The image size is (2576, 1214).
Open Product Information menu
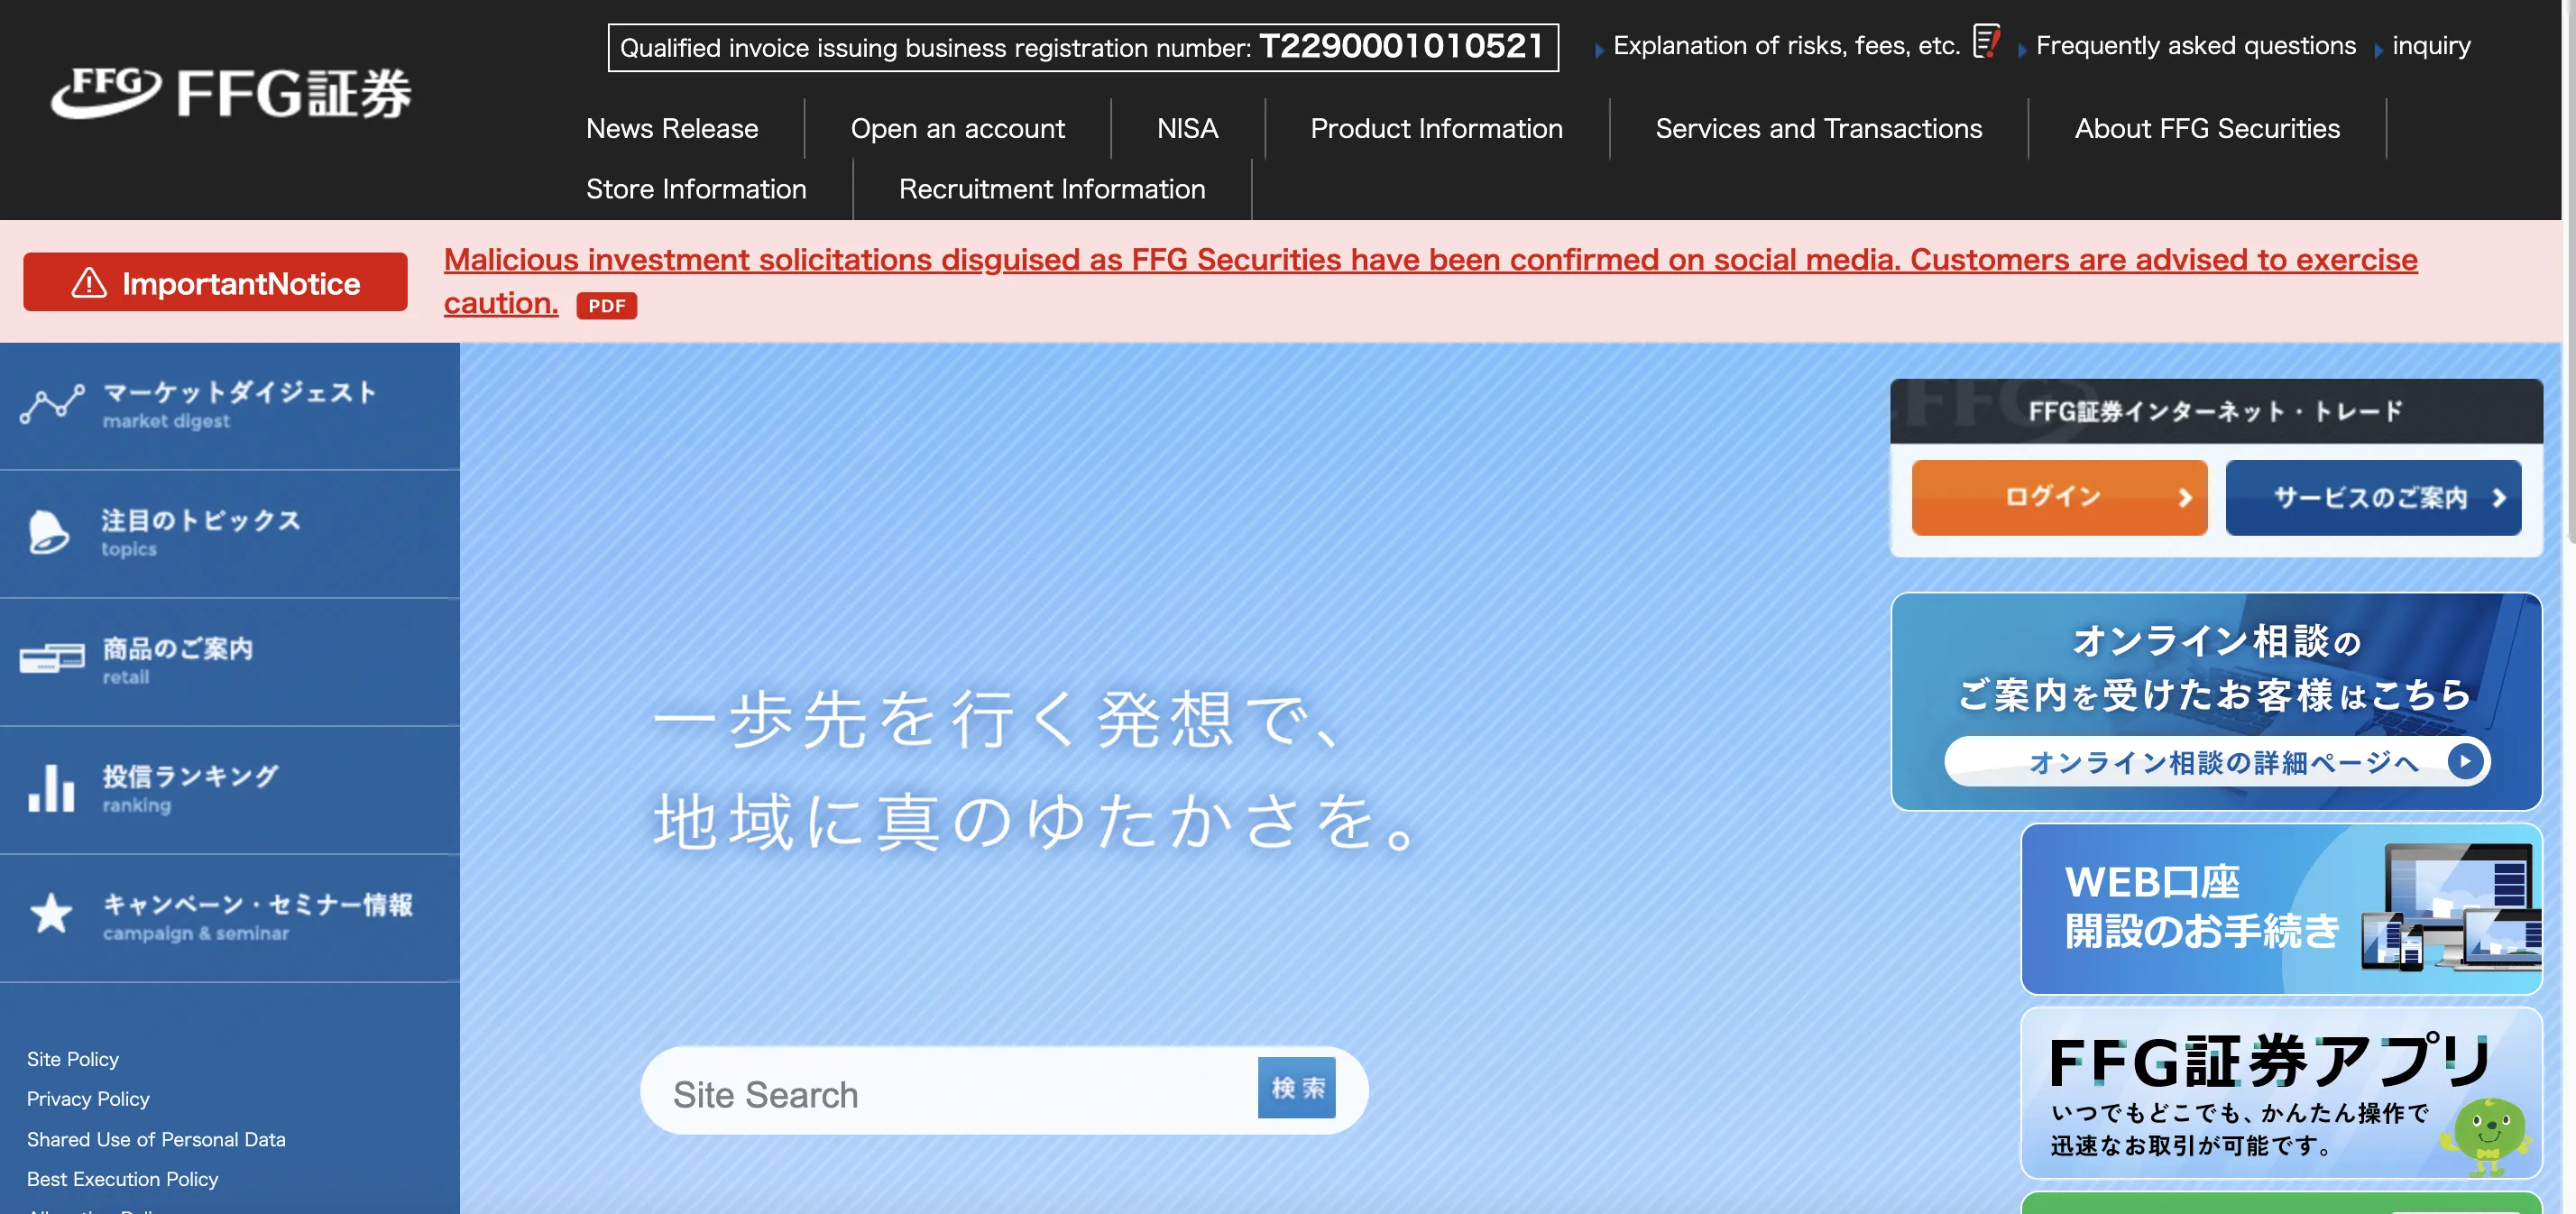tap(1436, 129)
